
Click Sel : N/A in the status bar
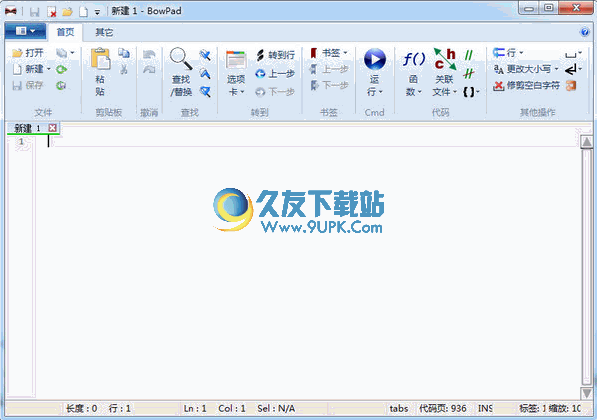pyautogui.click(x=276, y=409)
